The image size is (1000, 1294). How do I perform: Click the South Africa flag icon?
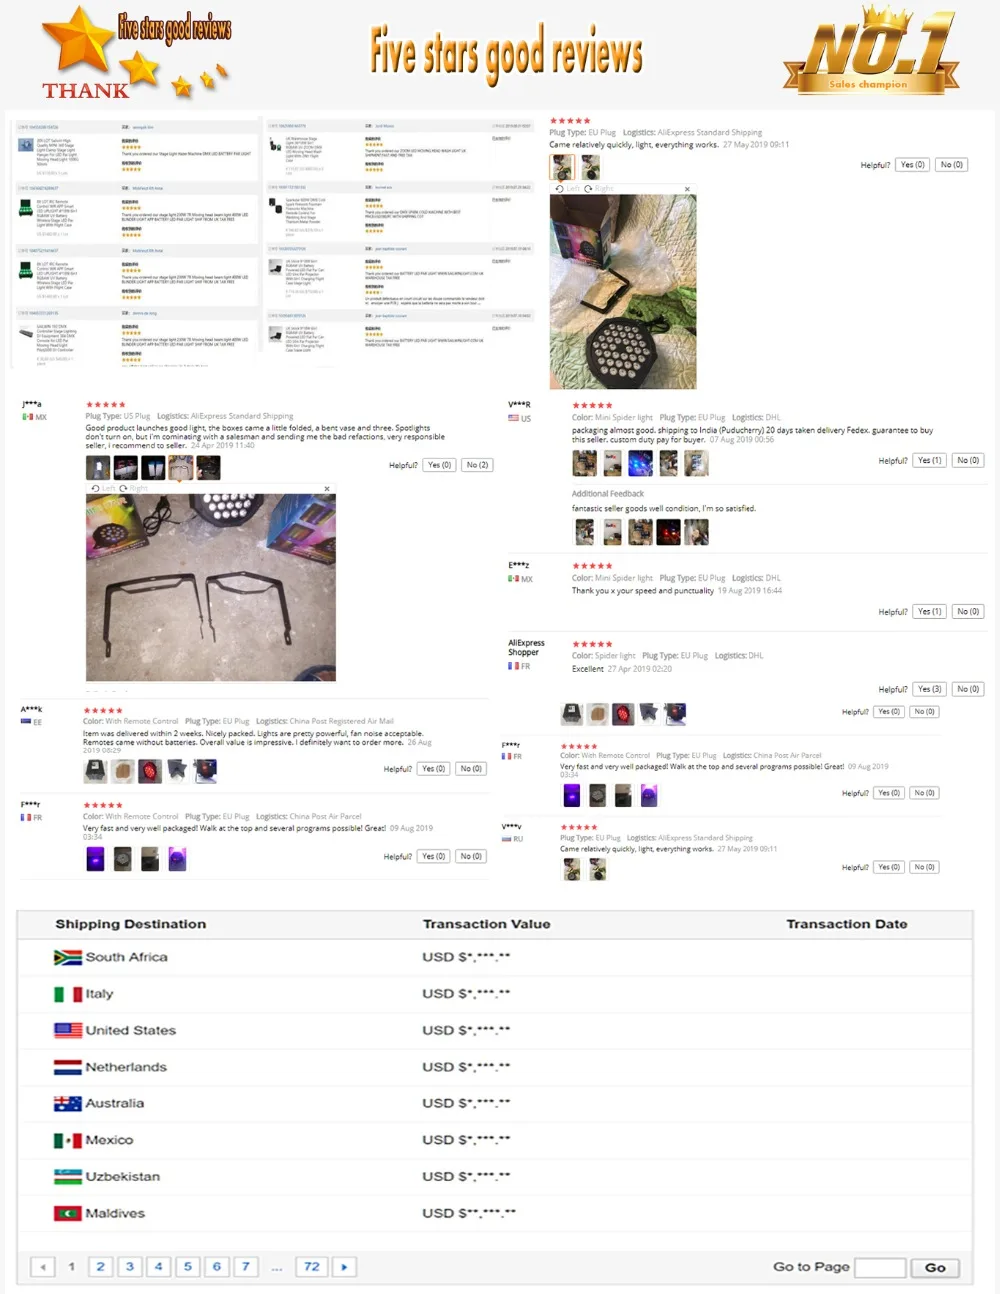pyautogui.click(x=68, y=958)
